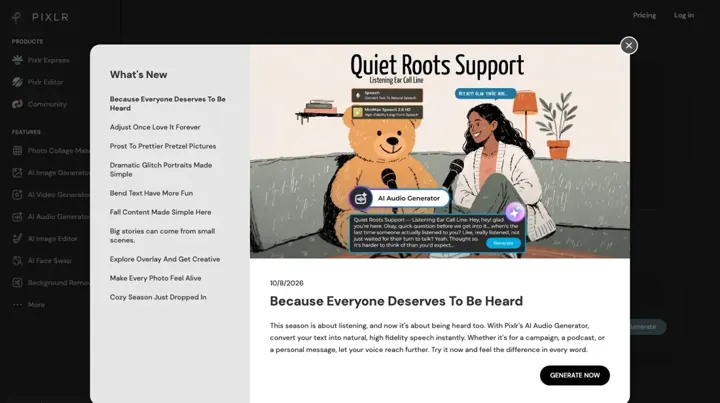Close the What's New popup
Screen dimensions: 720x403
629,45
